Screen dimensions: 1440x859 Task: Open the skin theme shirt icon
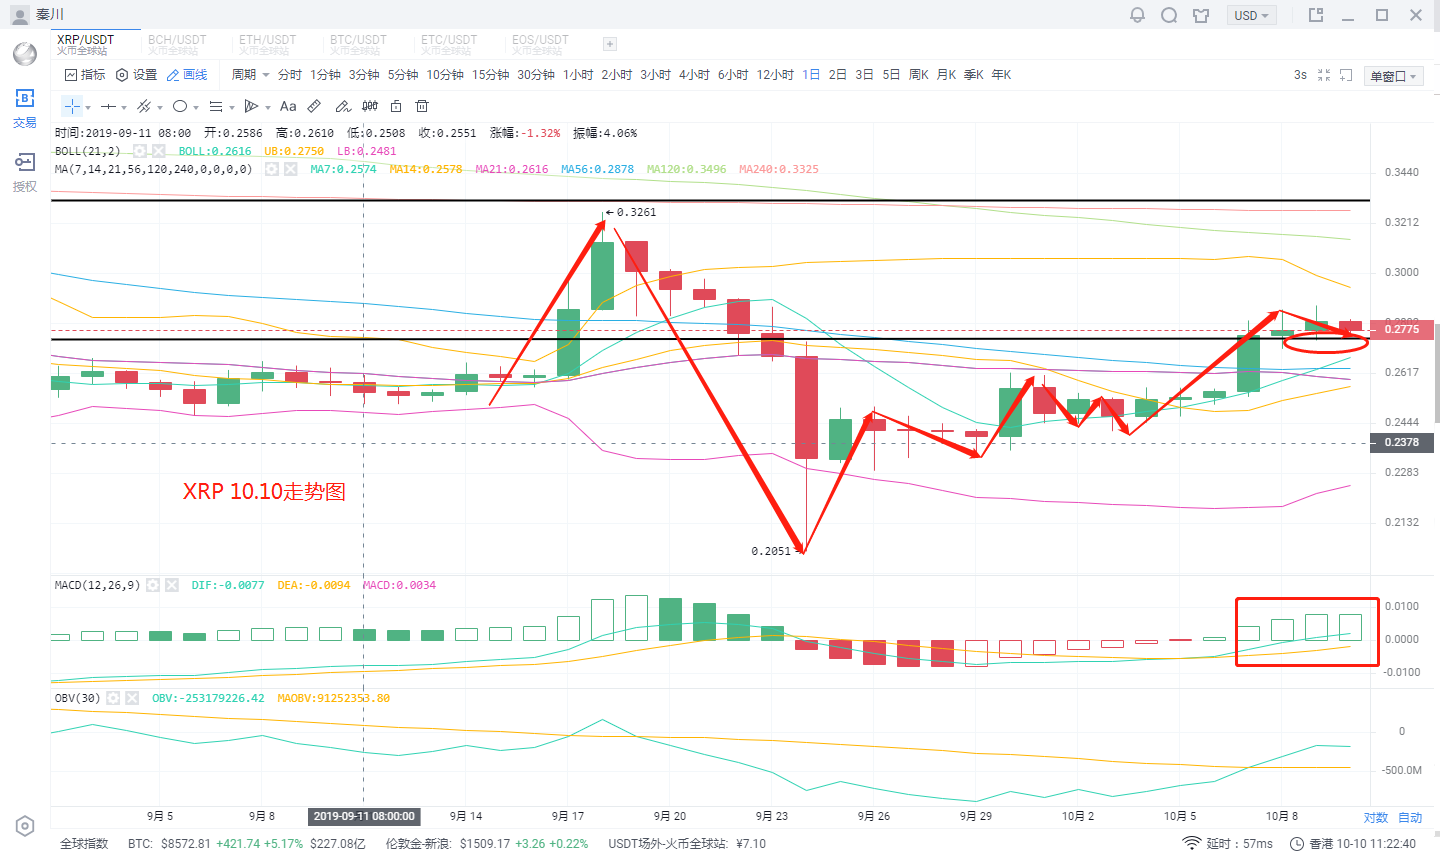pyautogui.click(x=1201, y=15)
